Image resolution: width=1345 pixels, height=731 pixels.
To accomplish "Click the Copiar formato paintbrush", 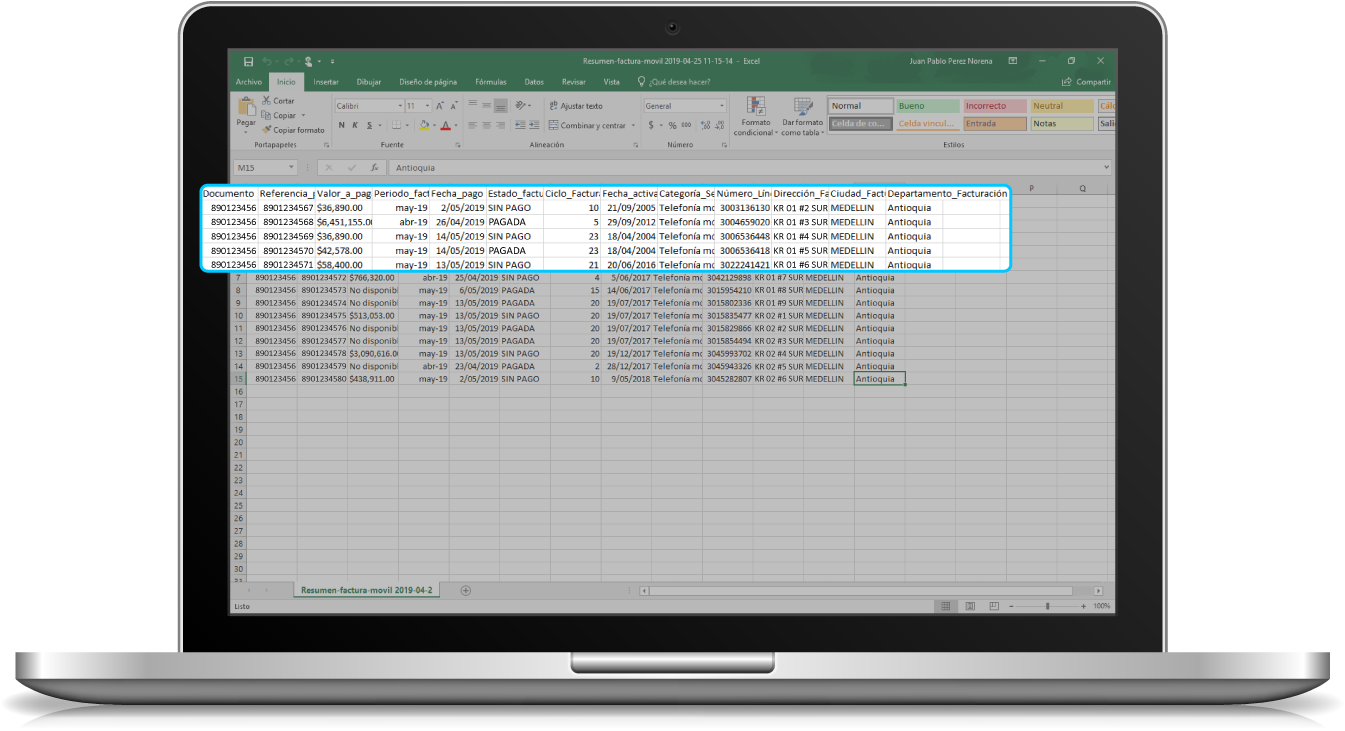I will pyautogui.click(x=293, y=130).
